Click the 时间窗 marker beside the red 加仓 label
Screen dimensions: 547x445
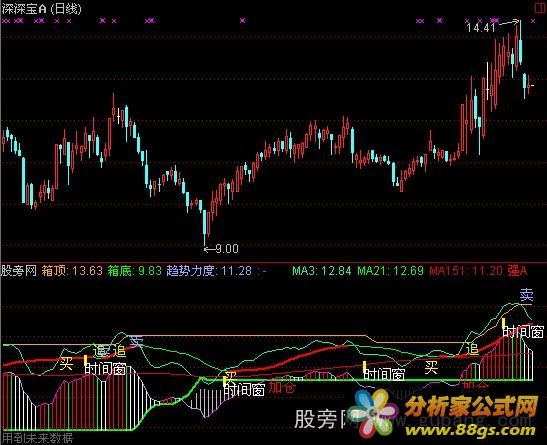[x=244, y=389]
